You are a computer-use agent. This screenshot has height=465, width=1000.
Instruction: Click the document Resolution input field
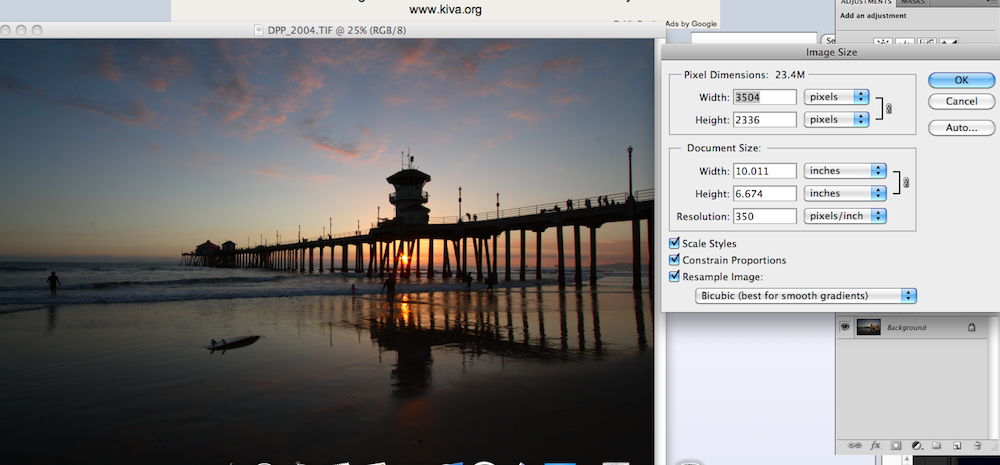[764, 216]
